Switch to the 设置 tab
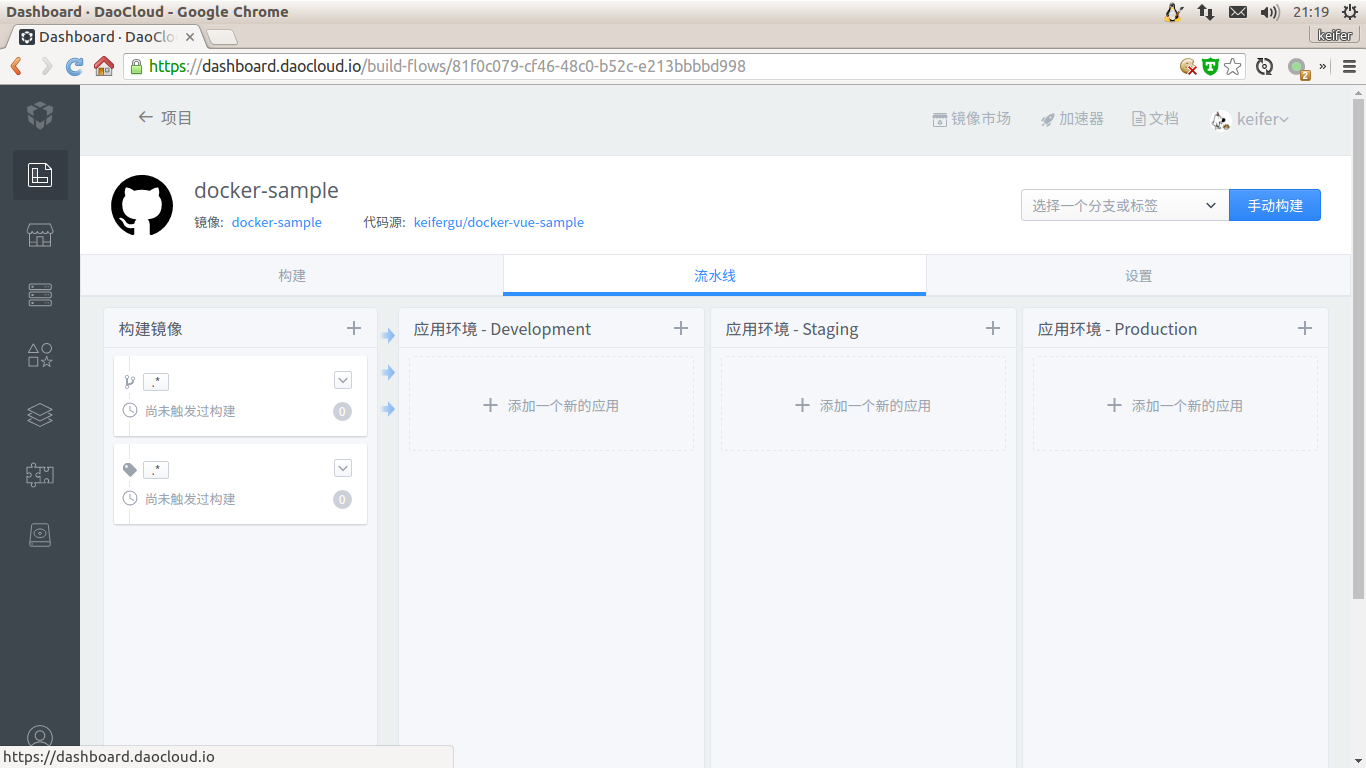1366x768 pixels. tap(1139, 275)
